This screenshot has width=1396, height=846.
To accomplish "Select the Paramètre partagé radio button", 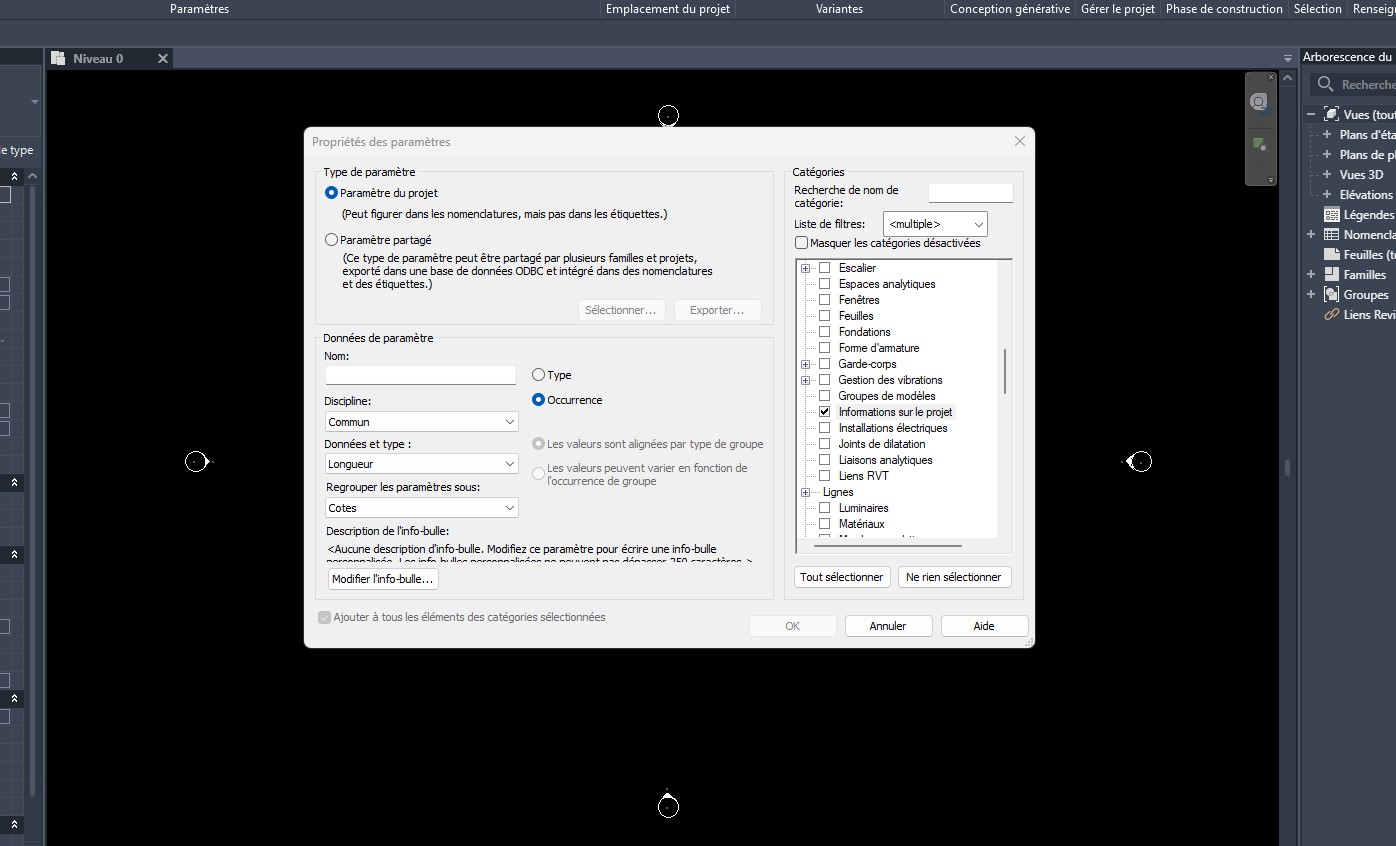I will 332,240.
